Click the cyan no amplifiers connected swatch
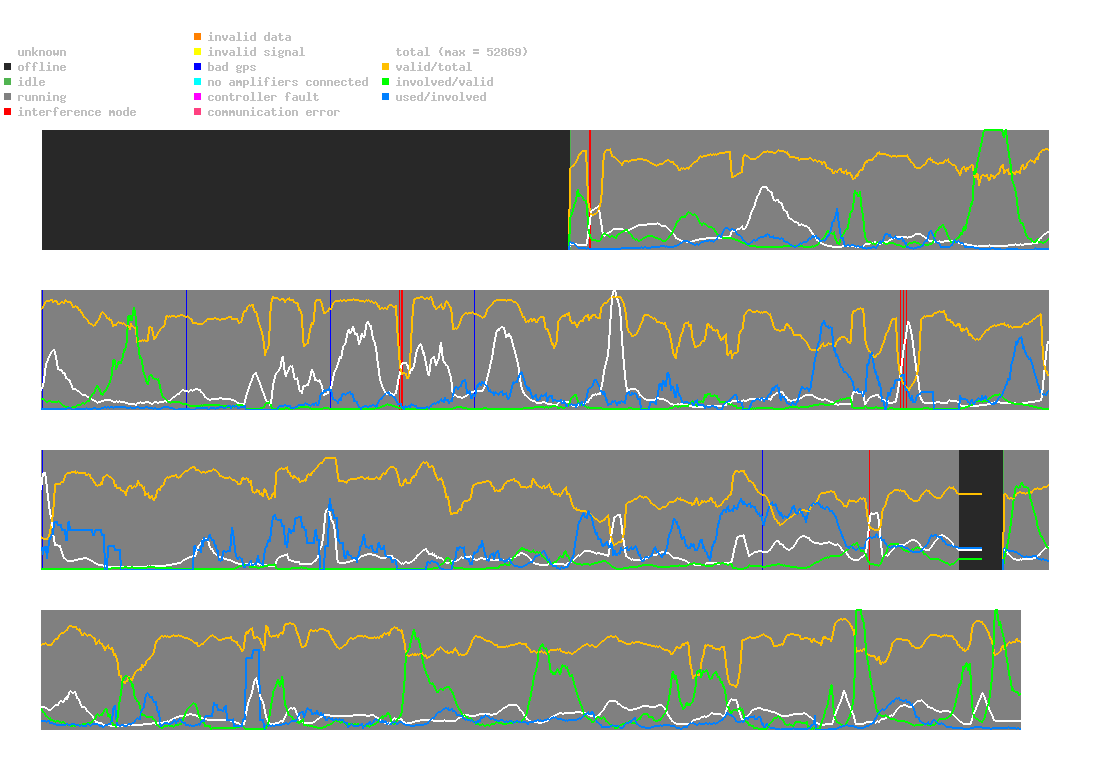The width and height of the screenshot is (1095, 764). pos(198,82)
